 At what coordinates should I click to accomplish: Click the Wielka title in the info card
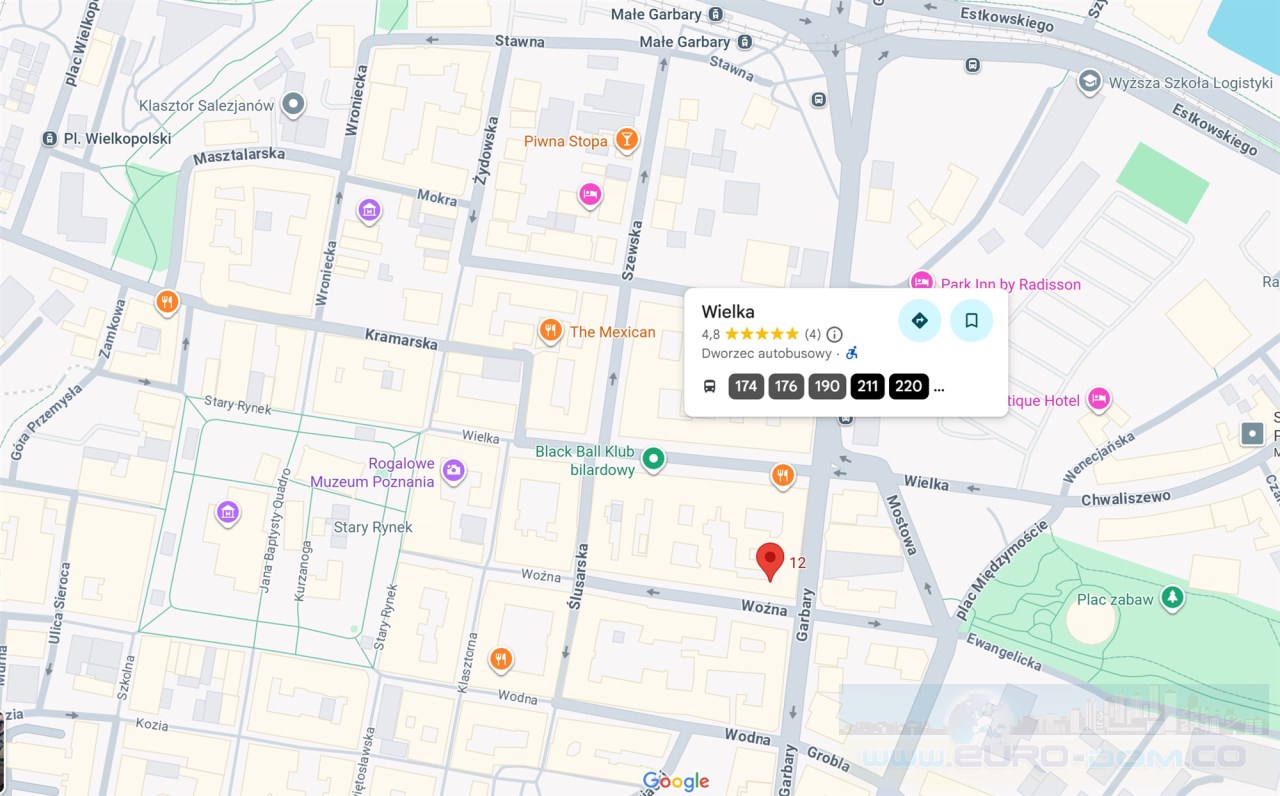click(728, 312)
